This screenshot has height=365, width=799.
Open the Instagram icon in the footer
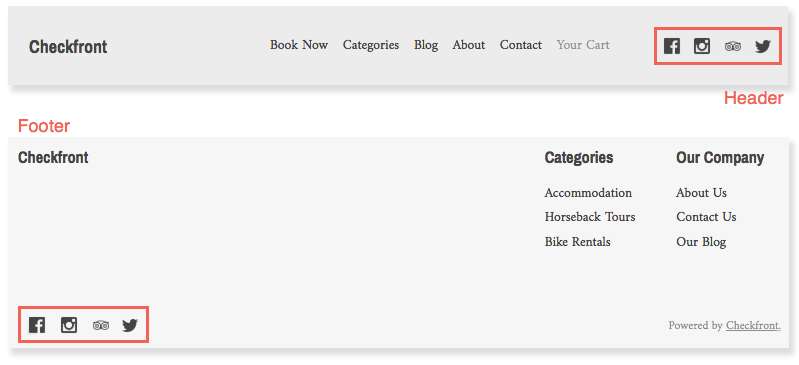(69, 325)
